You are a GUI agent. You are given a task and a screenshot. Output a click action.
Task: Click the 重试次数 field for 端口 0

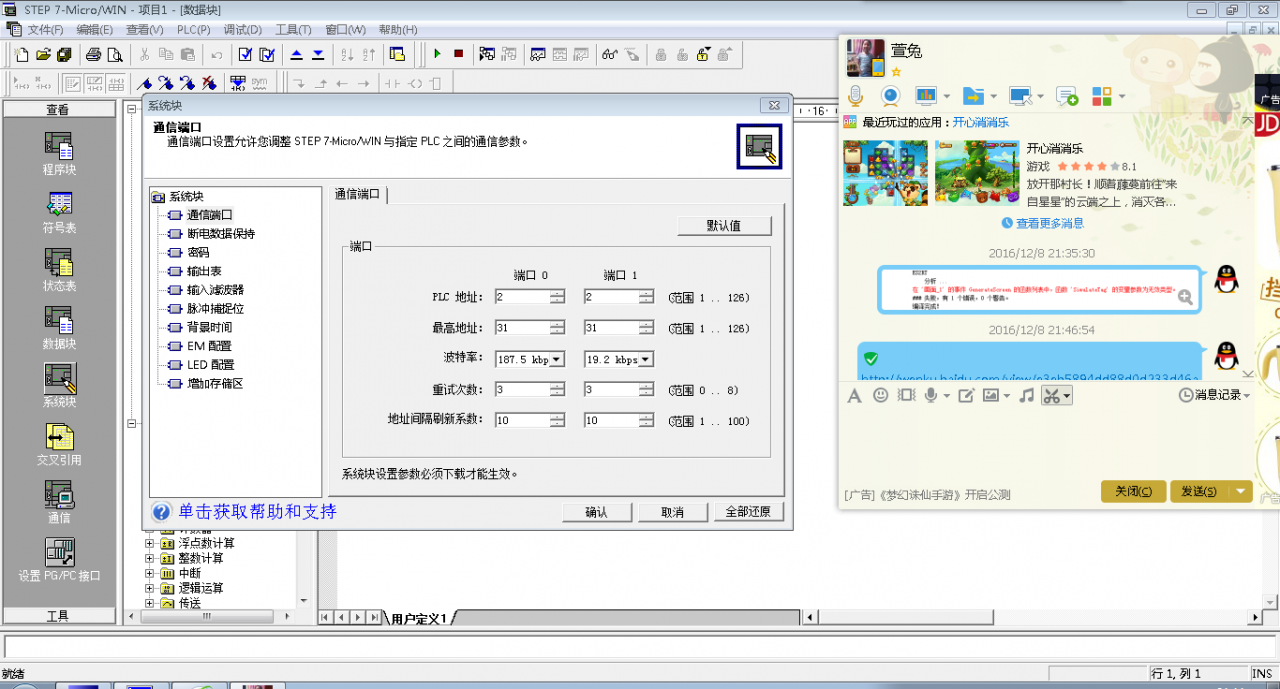click(x=522, y=390)
